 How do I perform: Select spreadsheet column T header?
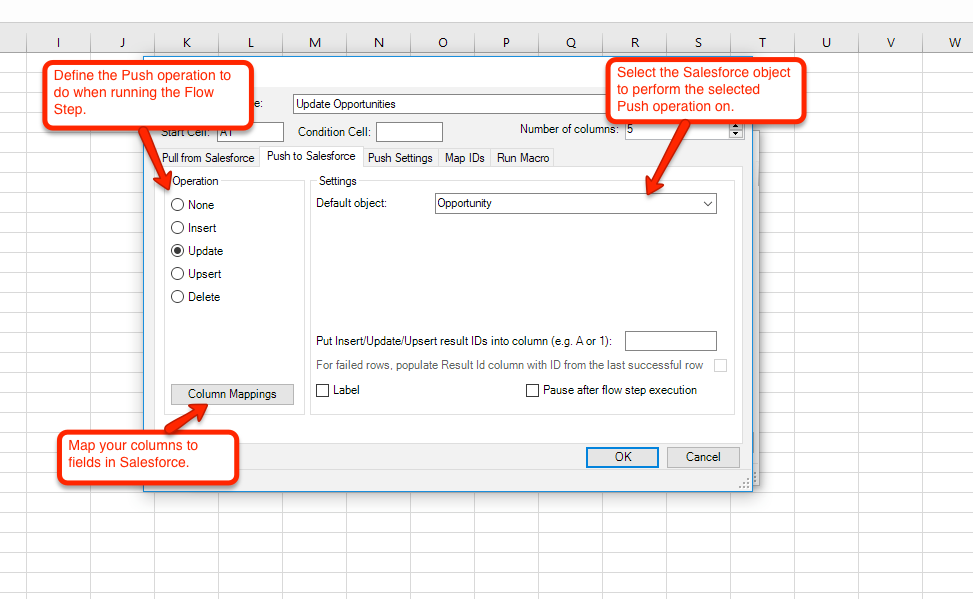coord(763,42)
